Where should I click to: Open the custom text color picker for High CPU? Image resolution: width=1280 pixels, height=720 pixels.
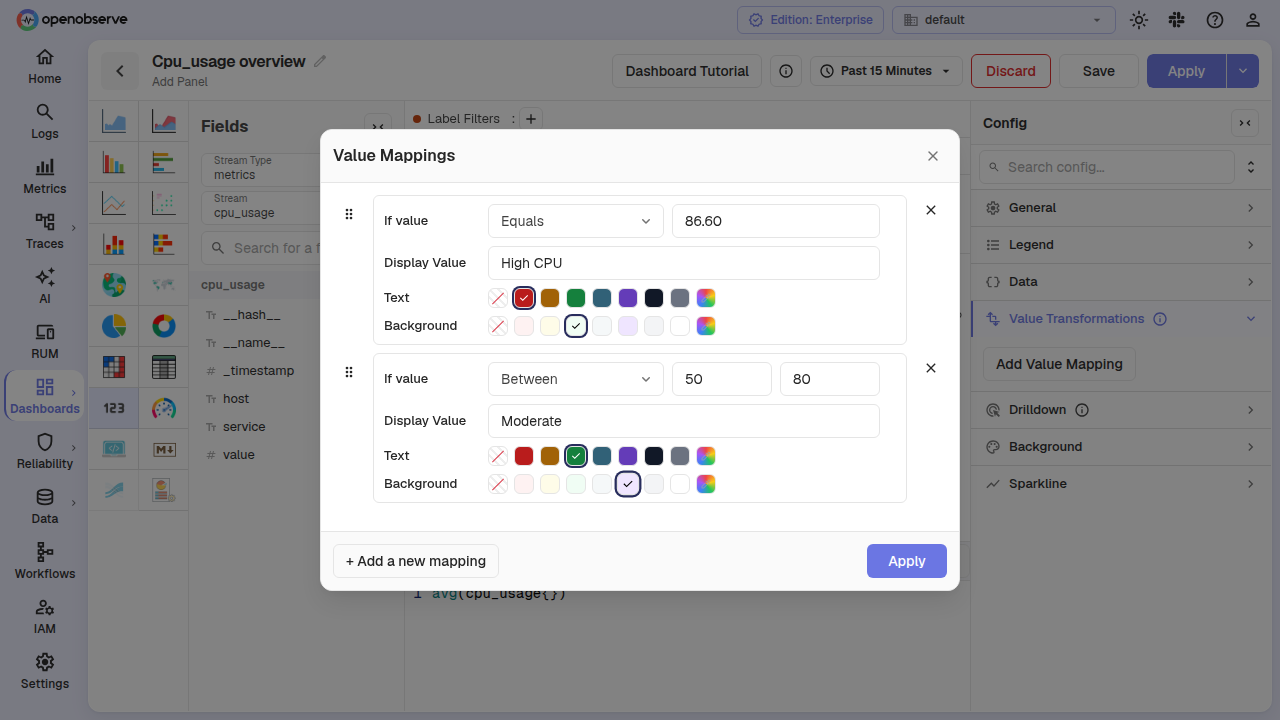706,298
